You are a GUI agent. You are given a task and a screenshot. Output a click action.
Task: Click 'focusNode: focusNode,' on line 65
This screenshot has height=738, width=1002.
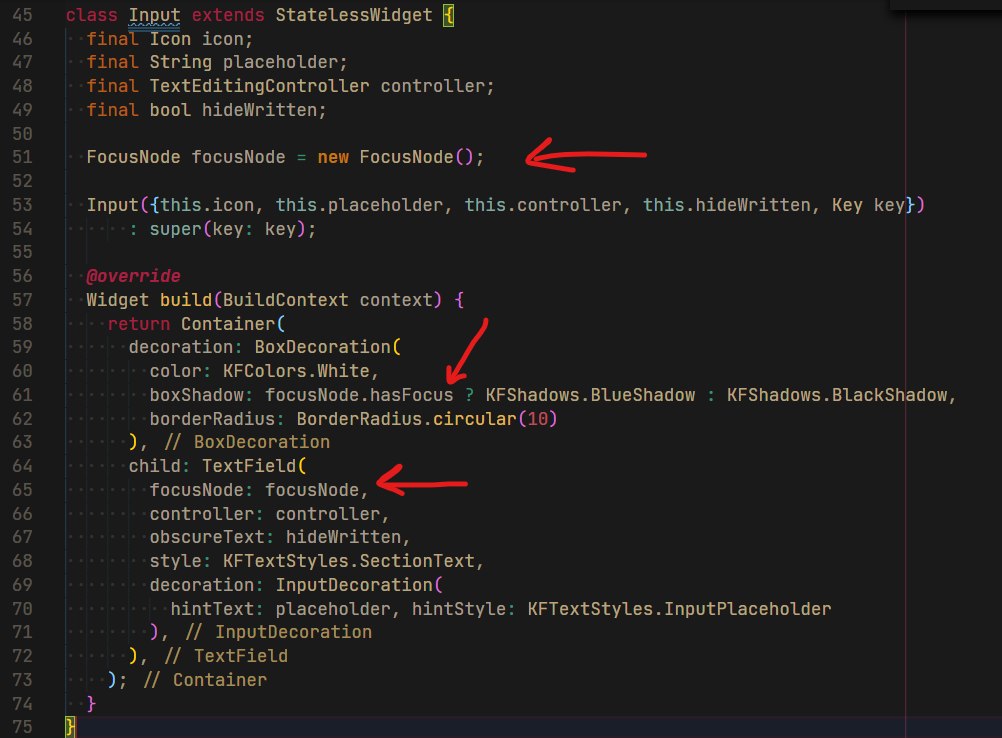coord(259,490)
